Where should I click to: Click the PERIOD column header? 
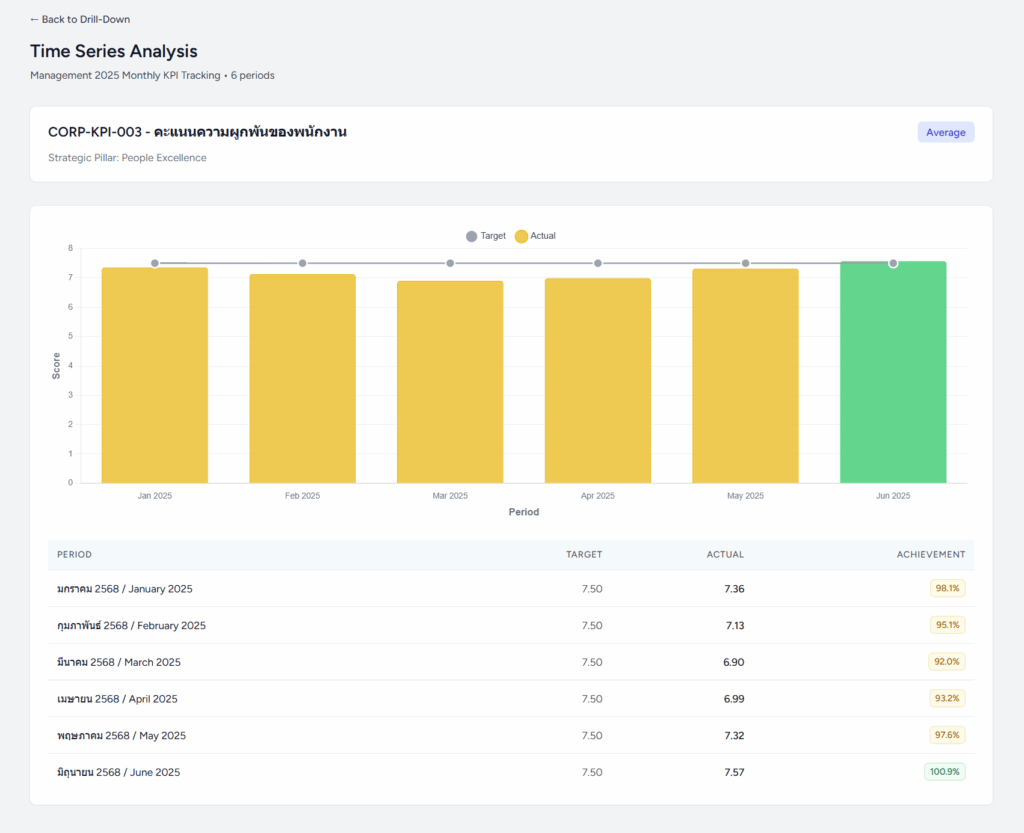click(74, 554)
